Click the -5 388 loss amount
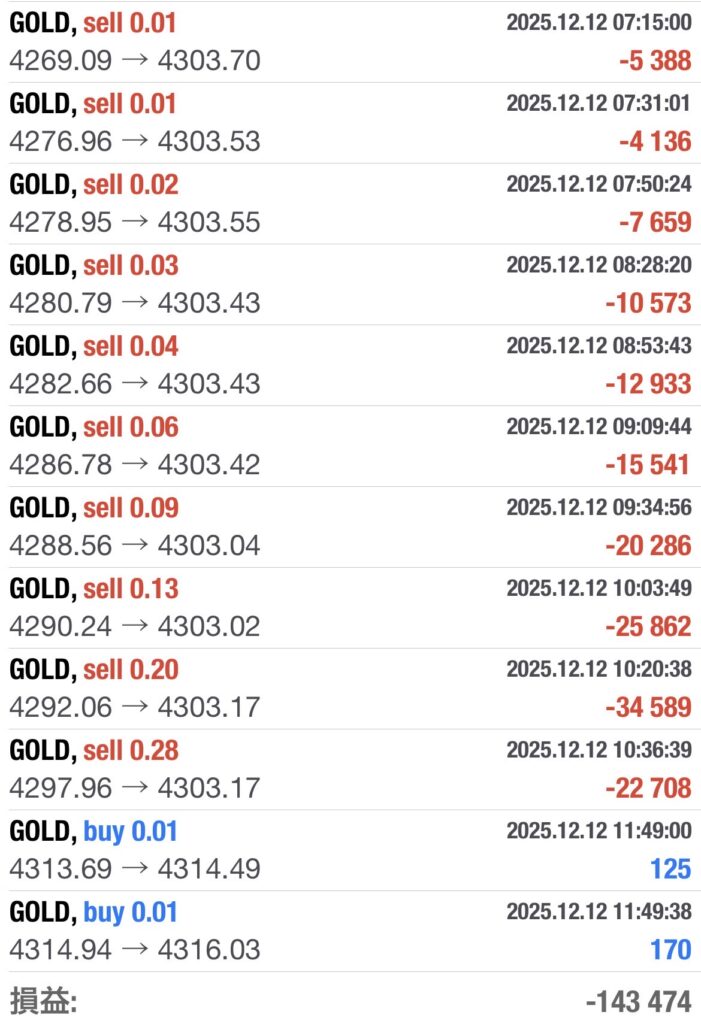 coord(654,61)
